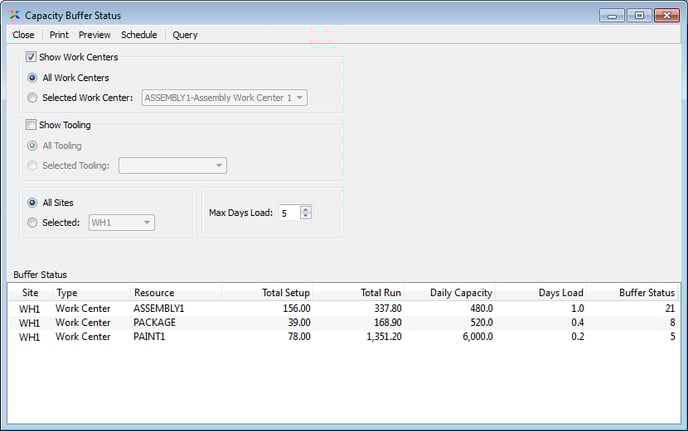The height and width of the screenshot is (431, 688).
Task: Increase Max Days Load with up arrow
Action: click(306, 208)
